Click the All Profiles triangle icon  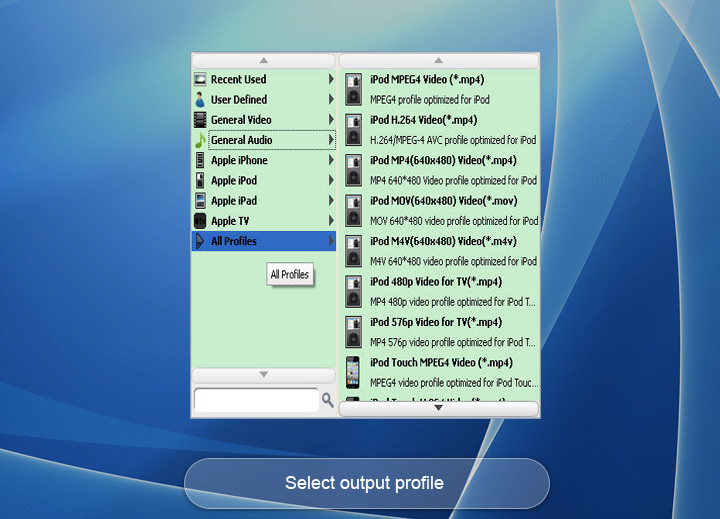tap(200, 241)
